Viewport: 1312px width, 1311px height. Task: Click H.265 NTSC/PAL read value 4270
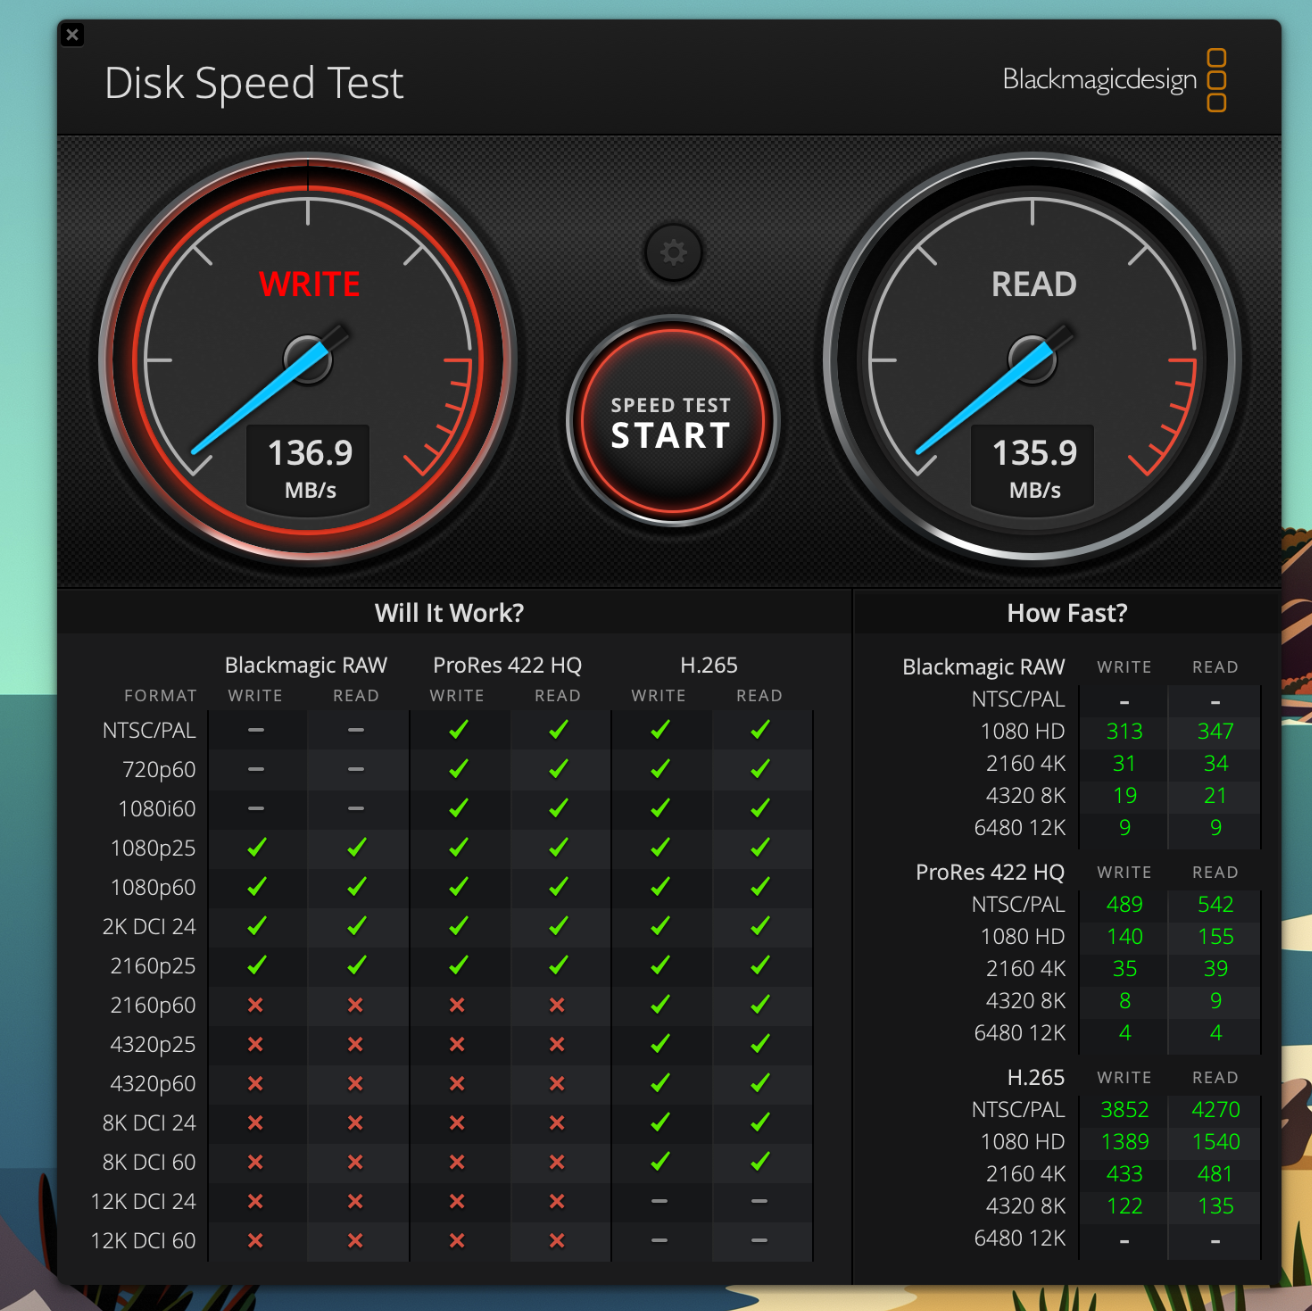tap(1215, 1110)
